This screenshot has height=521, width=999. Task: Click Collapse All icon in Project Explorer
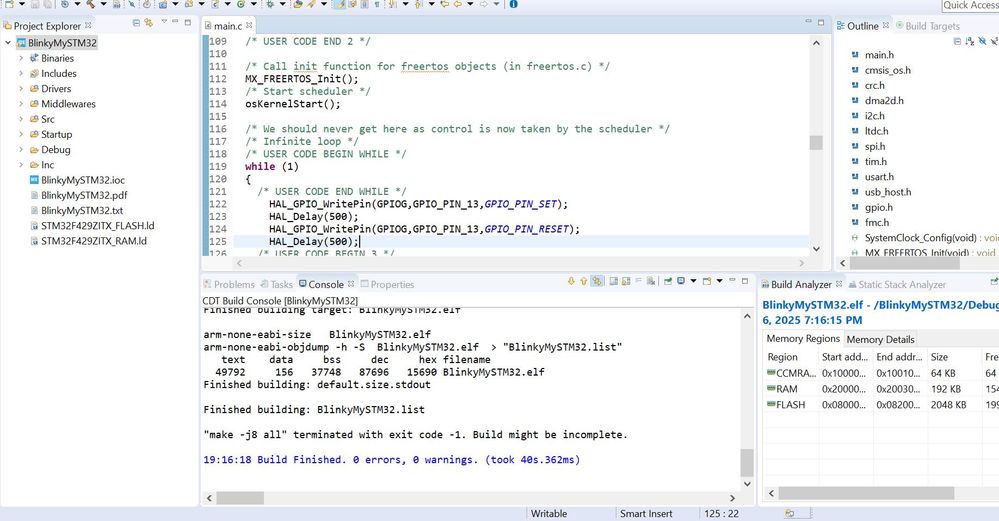coord(136,23)
